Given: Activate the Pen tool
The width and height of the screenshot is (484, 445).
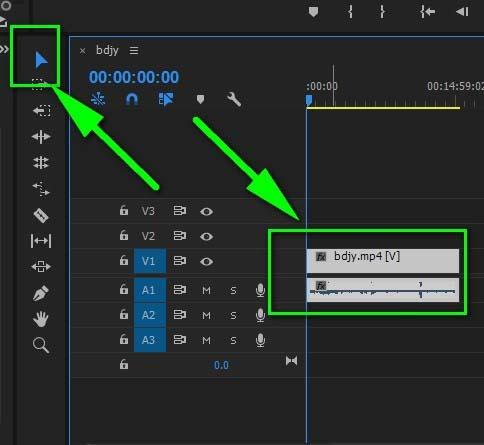Looking at the screenshot, I should 41,293.
